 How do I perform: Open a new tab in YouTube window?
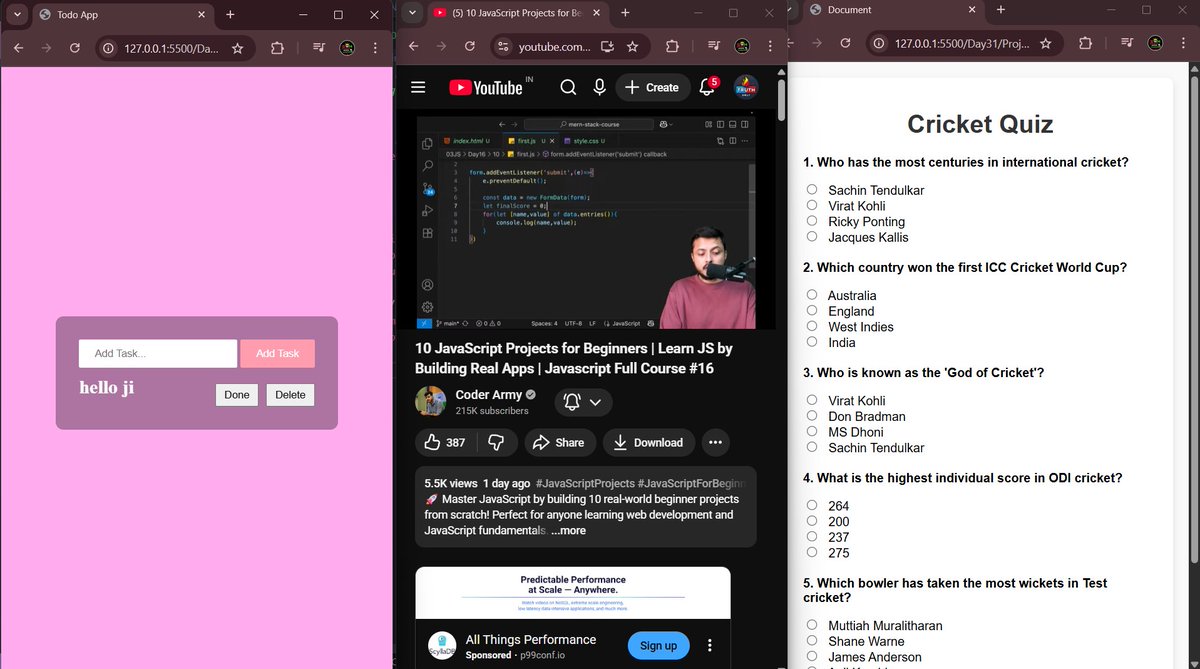pyautogui.click(x=625, y=13)
